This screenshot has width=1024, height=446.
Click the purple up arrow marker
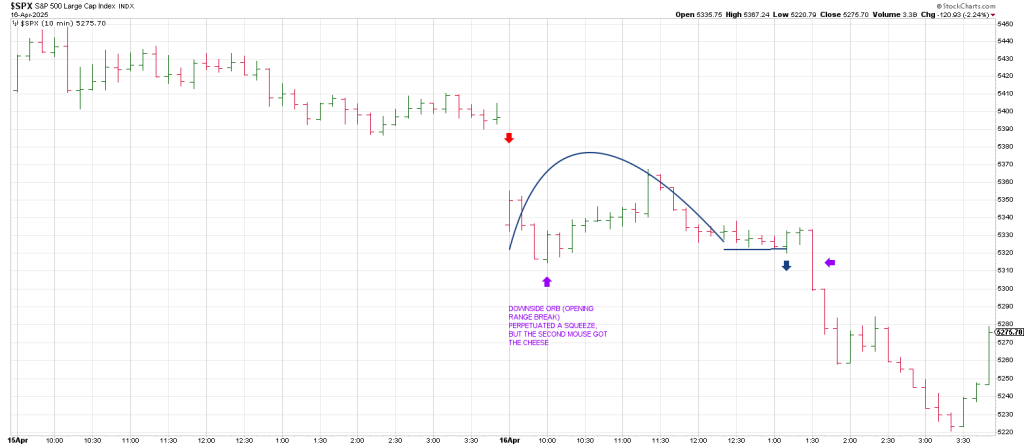pyautogui.click(x=546, y=283)
